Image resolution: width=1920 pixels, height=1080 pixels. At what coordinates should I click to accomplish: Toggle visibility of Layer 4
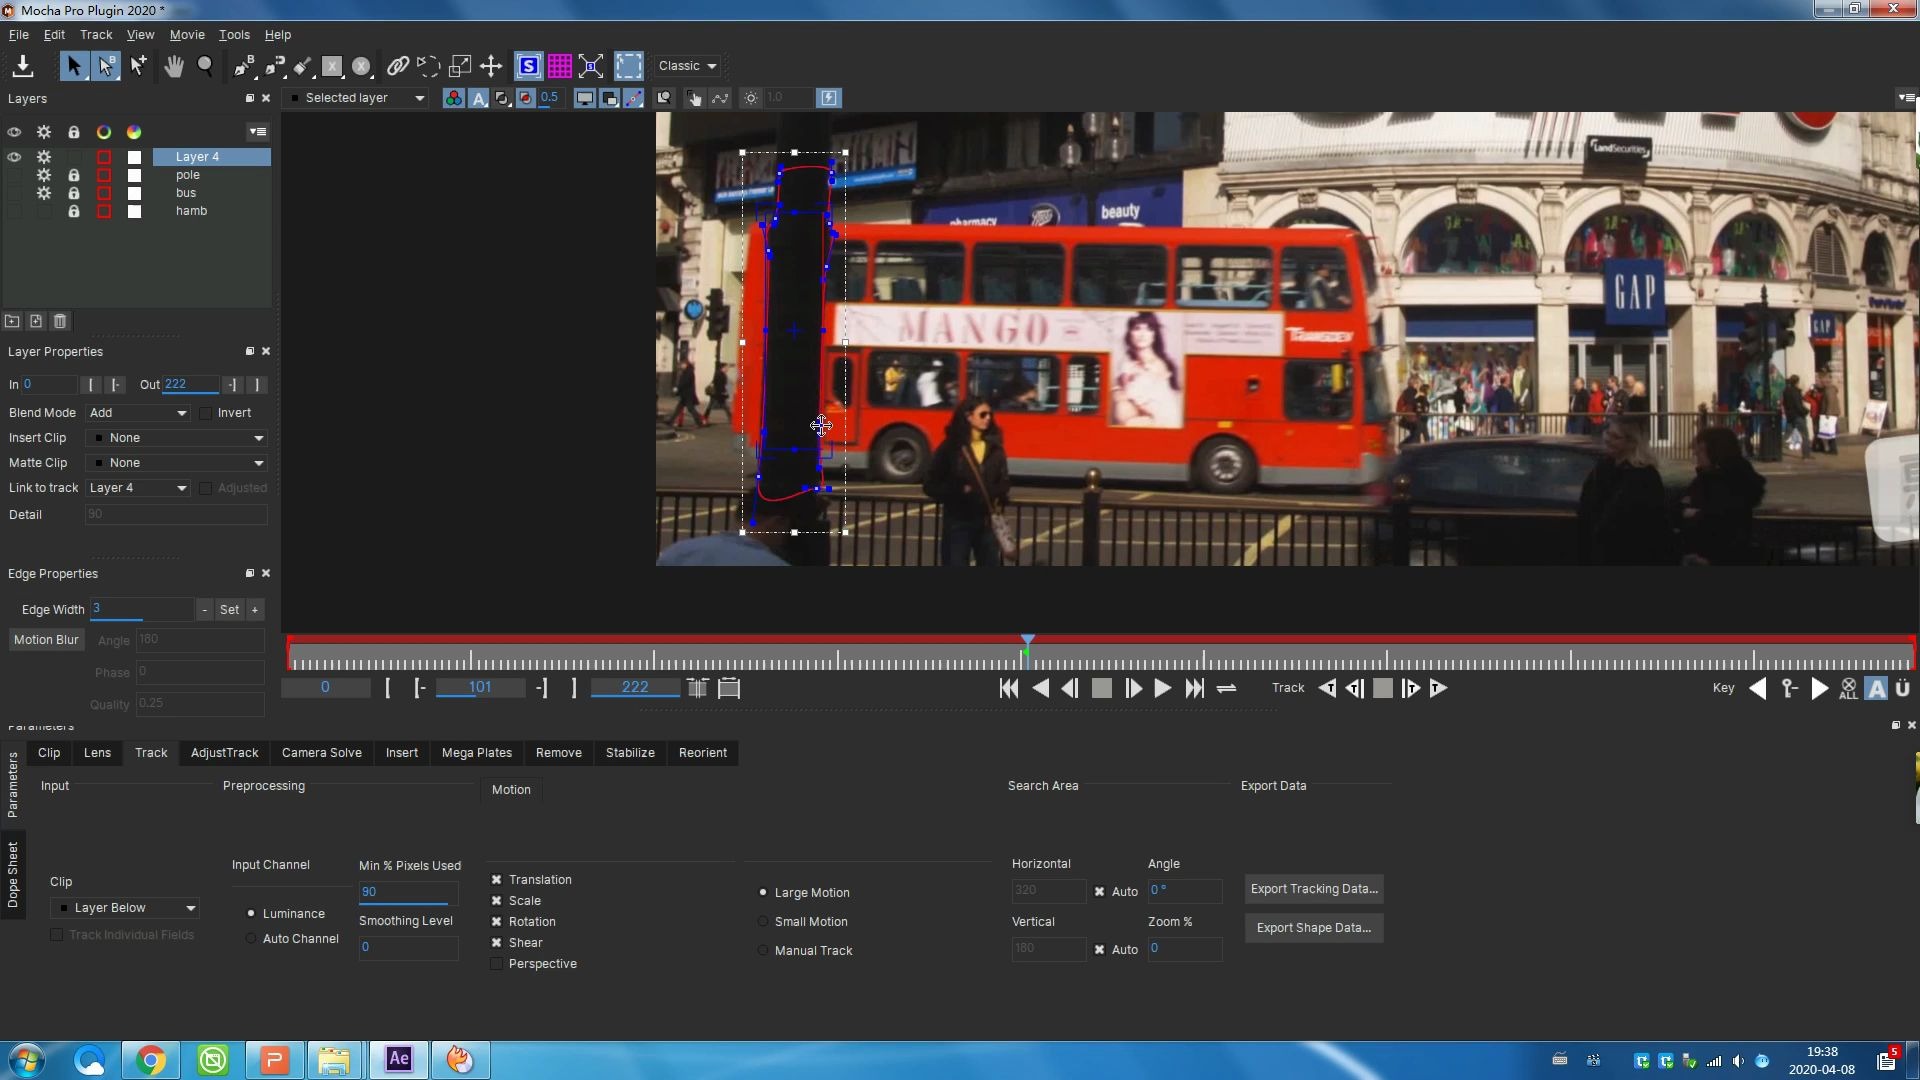tap(13, 157)
